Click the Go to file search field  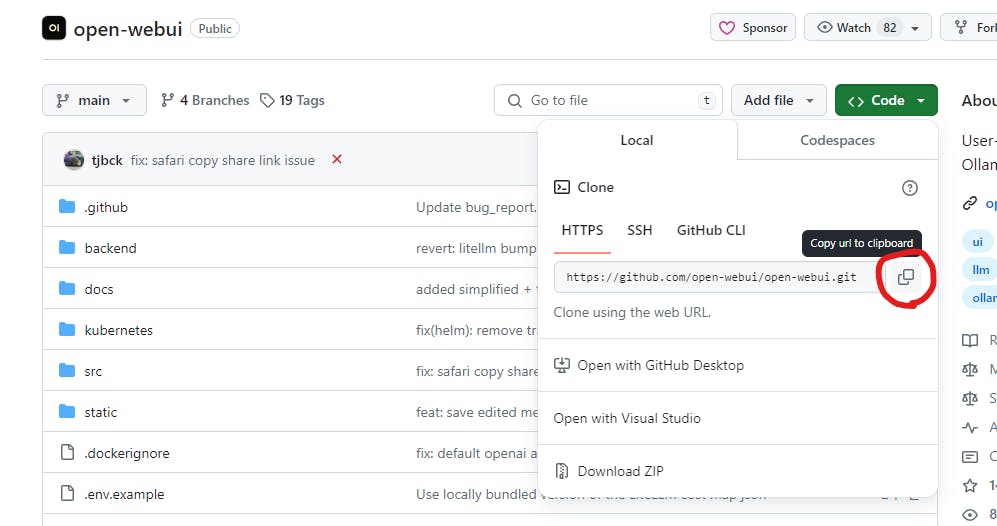click(608, 100)
